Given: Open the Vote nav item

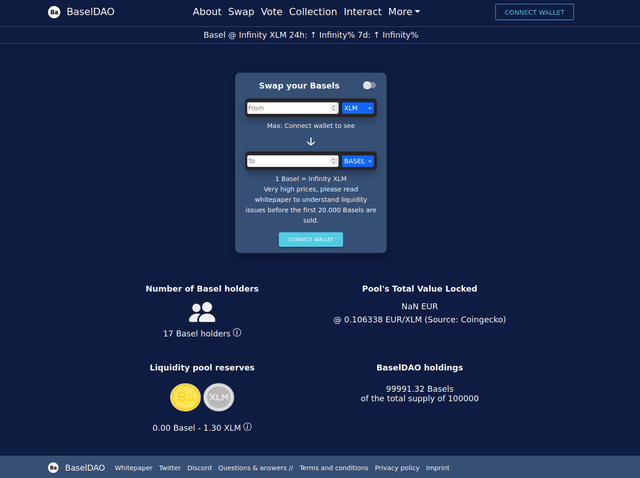Looking at the screenshot, I should (271, 12).
